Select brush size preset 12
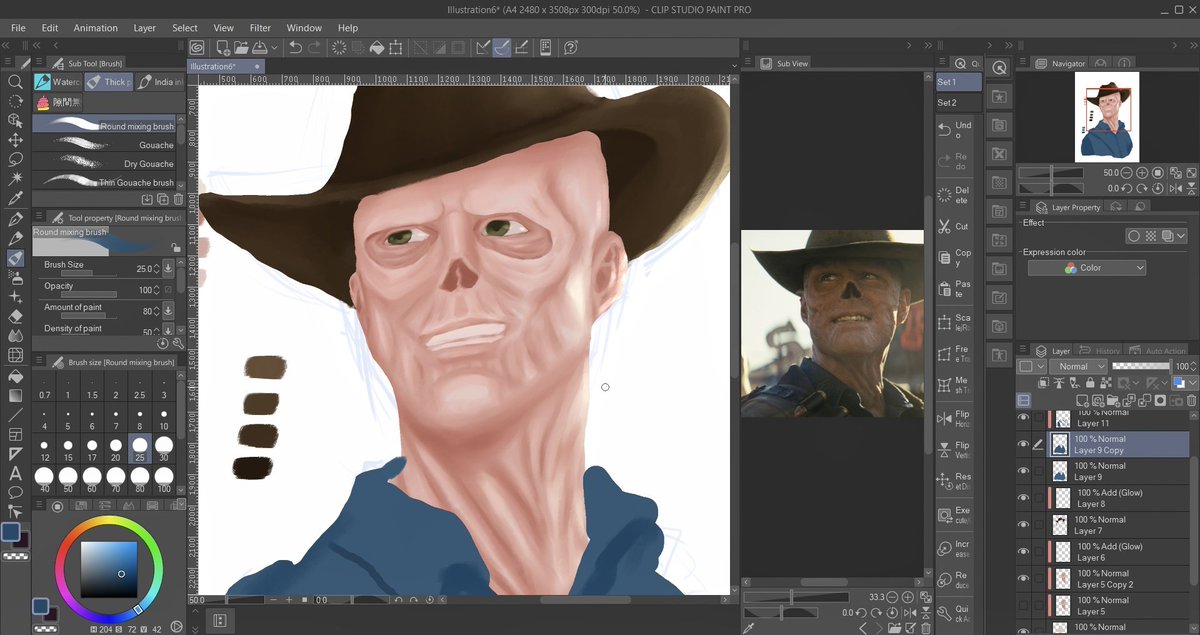 pos(45,447)
